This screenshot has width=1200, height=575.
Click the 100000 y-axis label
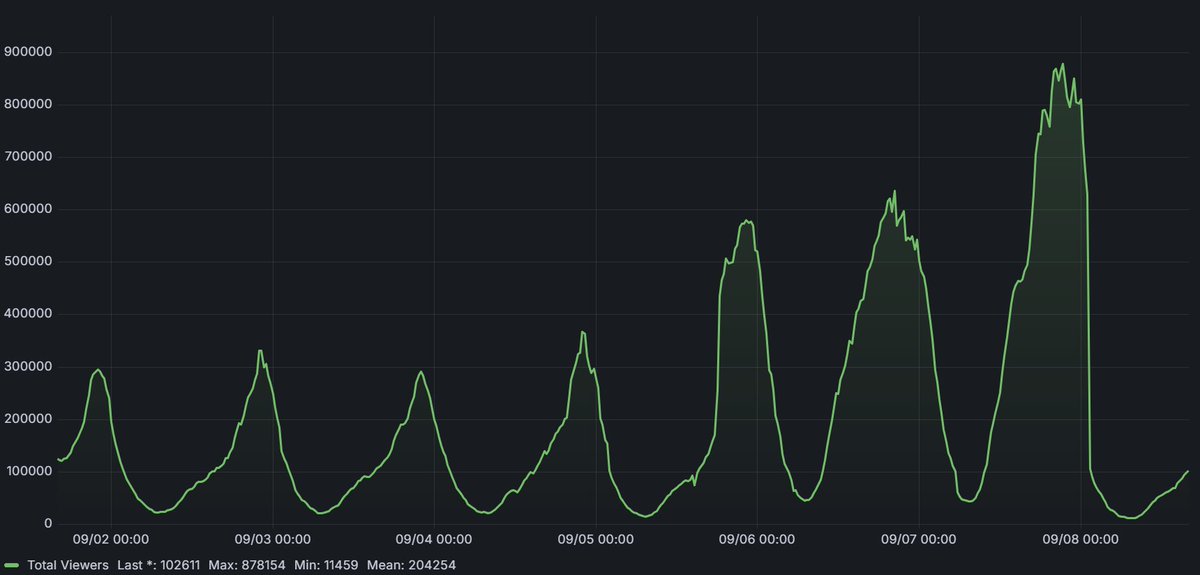[28, 472]
